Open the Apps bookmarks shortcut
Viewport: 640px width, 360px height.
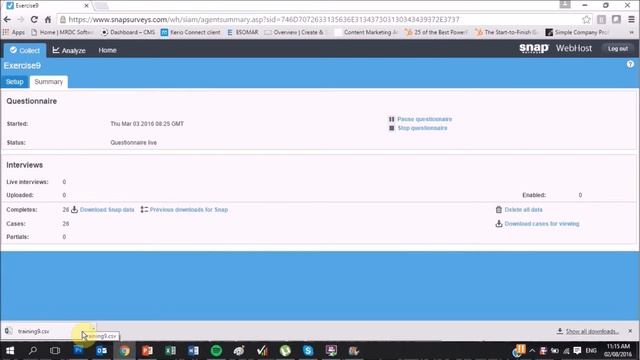coord(14,32)
